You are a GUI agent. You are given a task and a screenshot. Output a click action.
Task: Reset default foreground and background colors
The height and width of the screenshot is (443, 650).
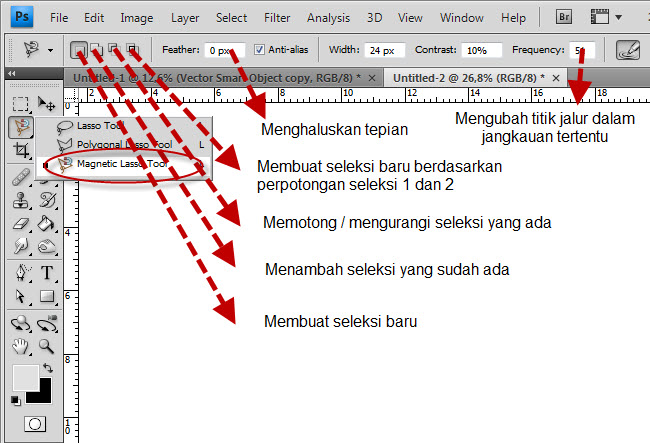15,400
